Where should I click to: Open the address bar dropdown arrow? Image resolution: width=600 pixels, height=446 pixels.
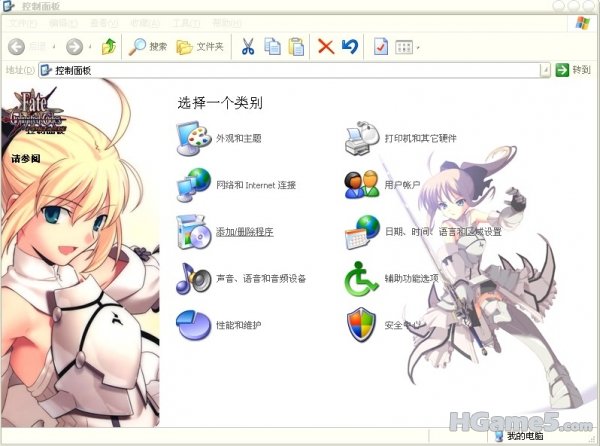545,70
